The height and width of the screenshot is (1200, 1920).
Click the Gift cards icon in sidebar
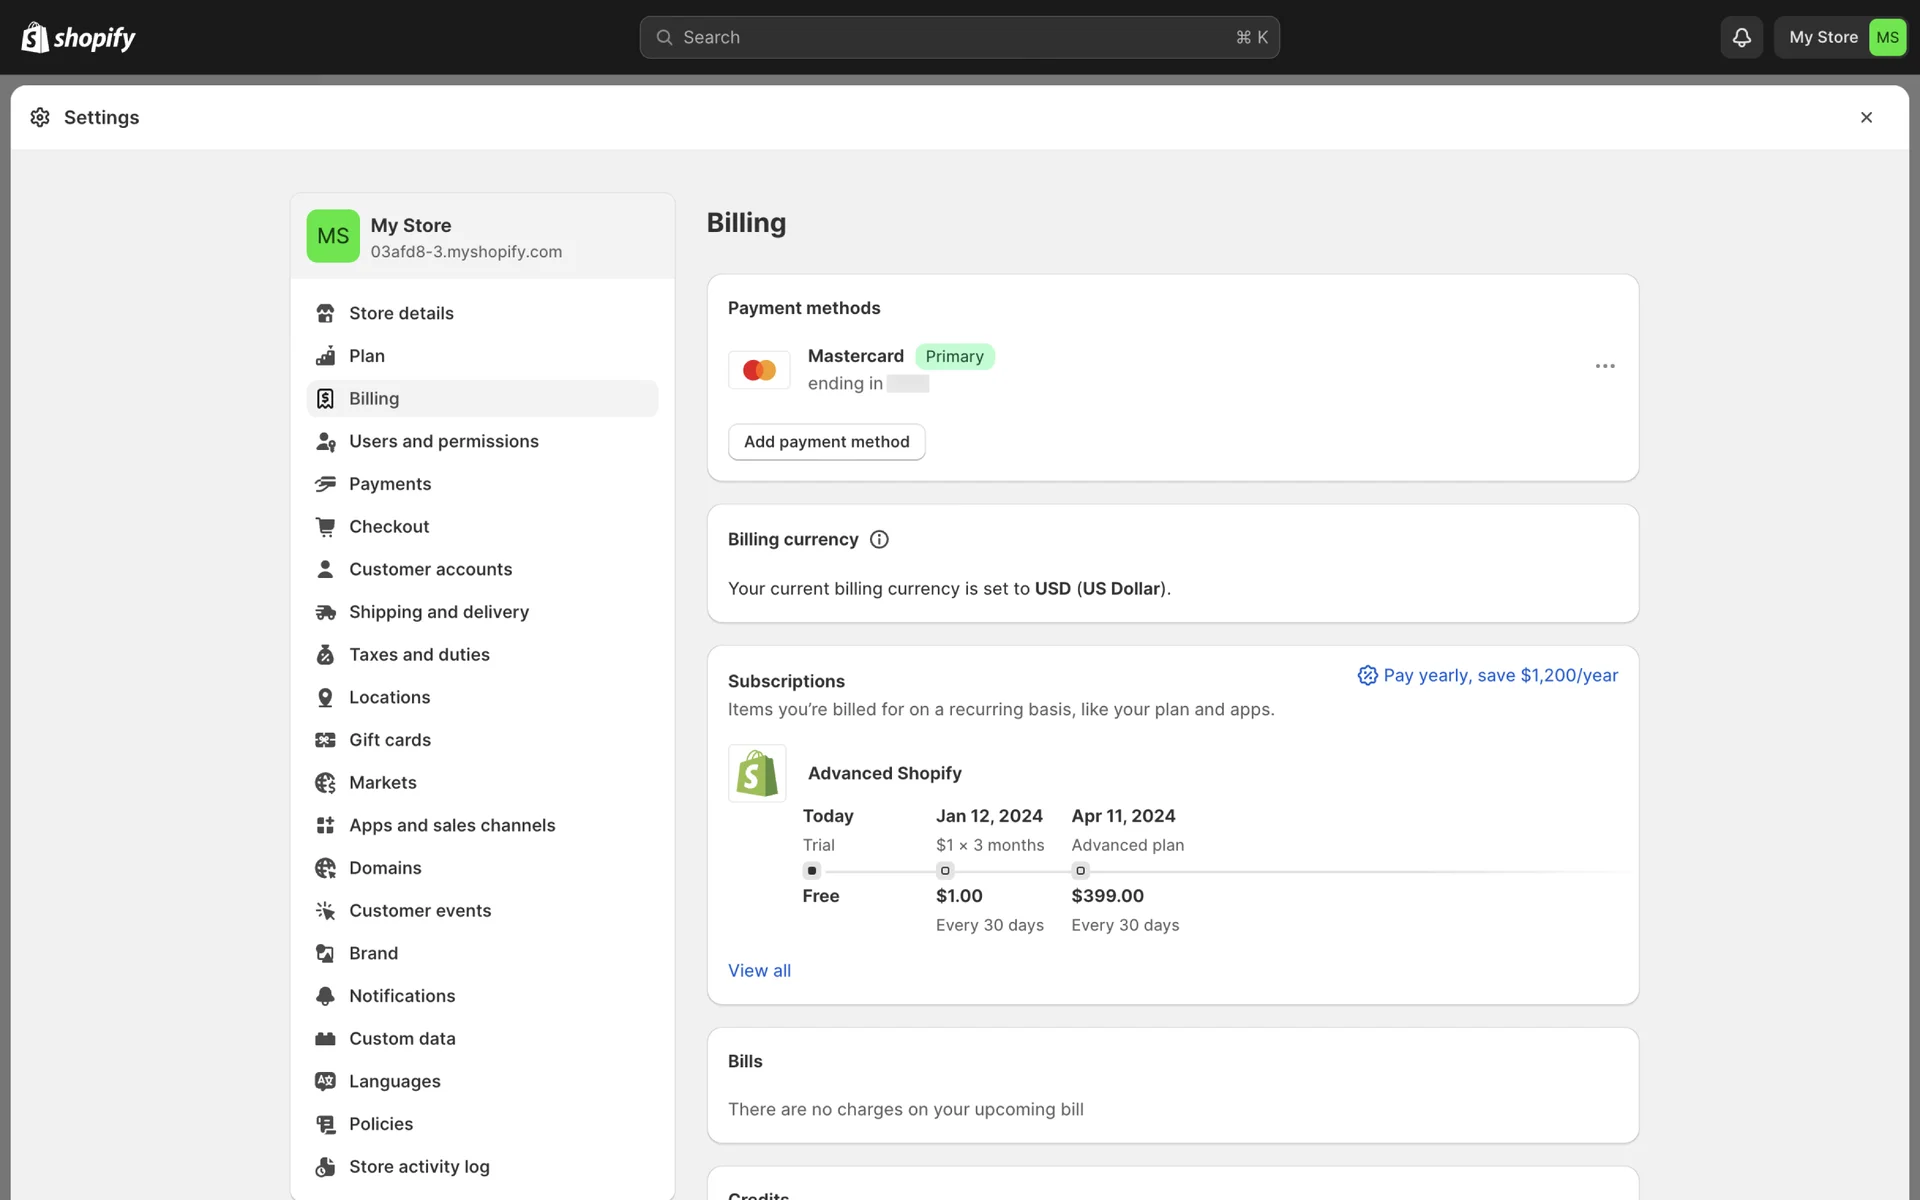click(x=325, y=740)
